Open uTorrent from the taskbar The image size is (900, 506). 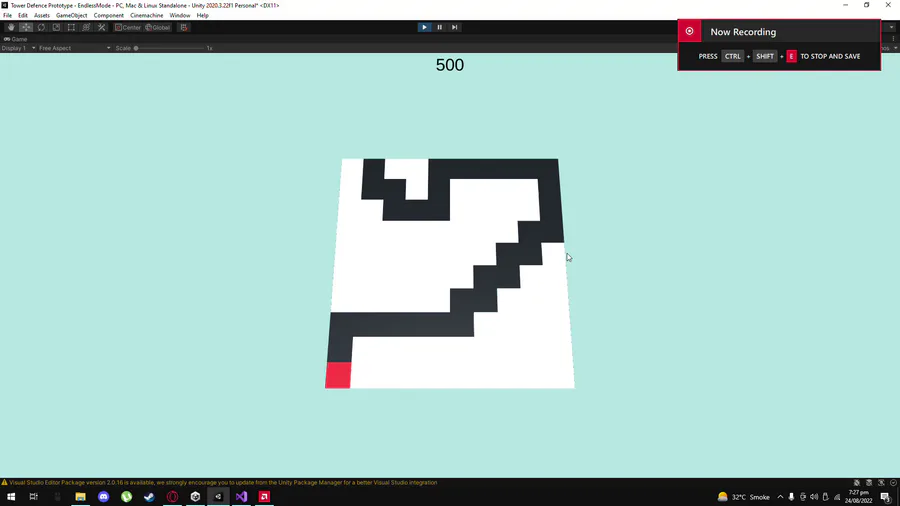point(126,497)
